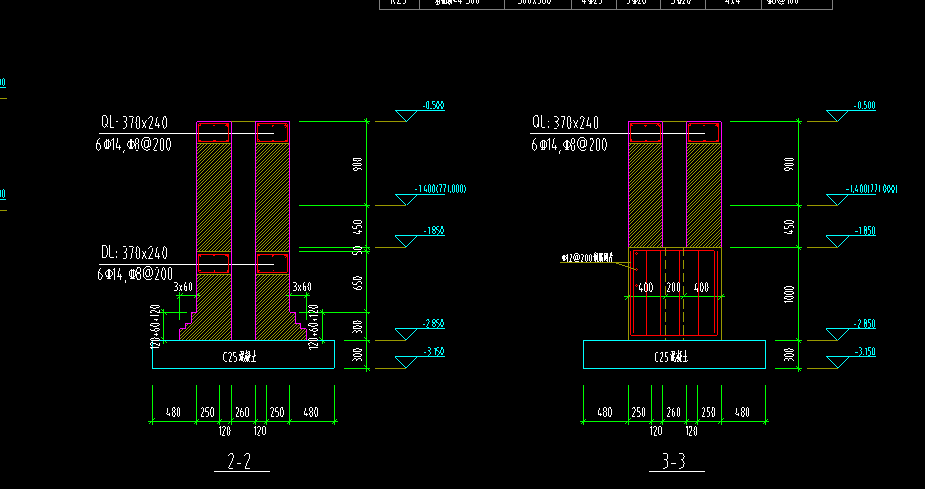The height and width of the screenshot is (489, 925).
Task: Click "900" vertical dimension in section 2-2
Action: (x=357, y=165)
